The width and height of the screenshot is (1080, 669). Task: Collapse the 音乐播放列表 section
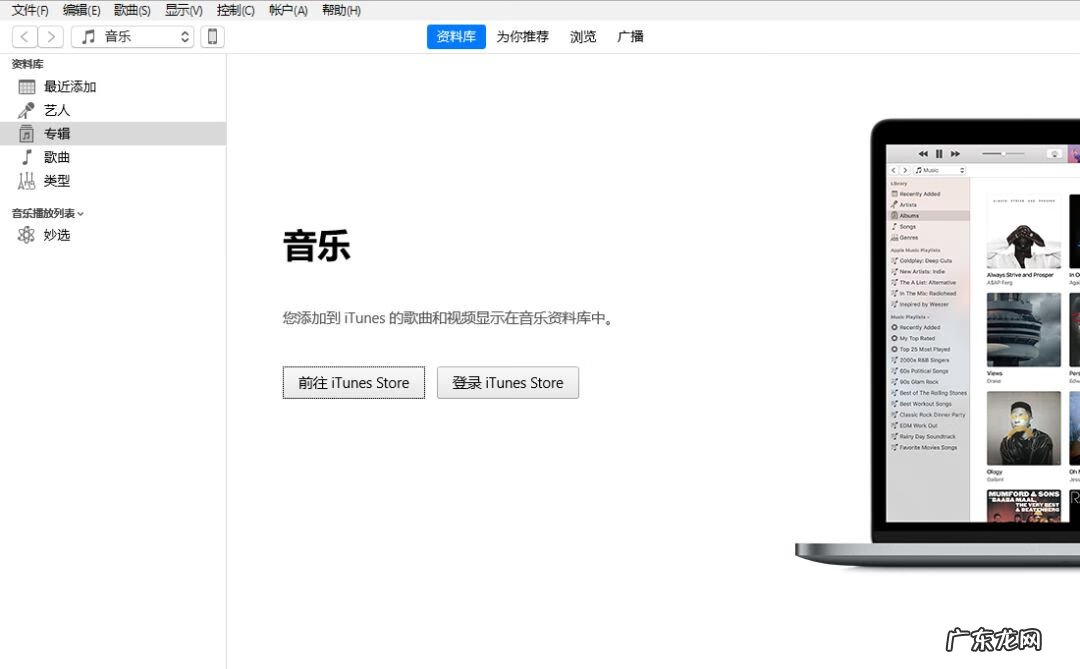pyautogui.click(x=81, y=214)
